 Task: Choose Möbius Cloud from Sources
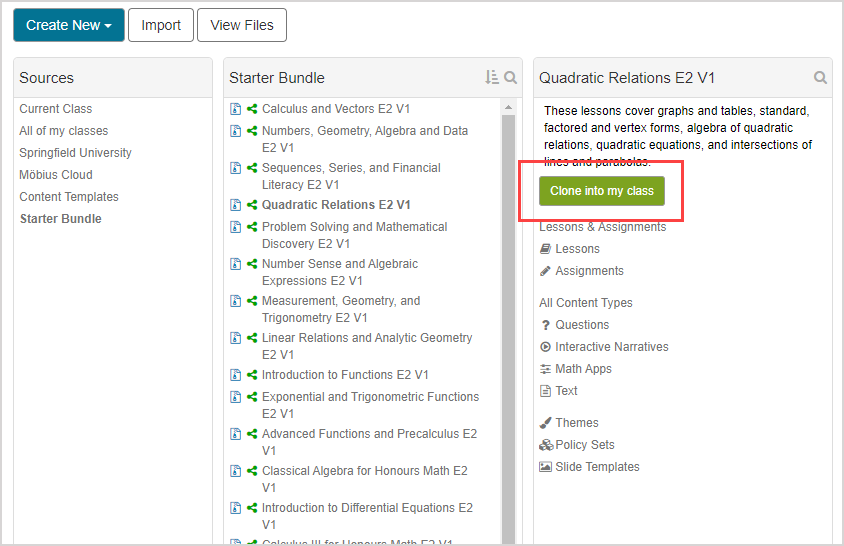coord(56,175)
